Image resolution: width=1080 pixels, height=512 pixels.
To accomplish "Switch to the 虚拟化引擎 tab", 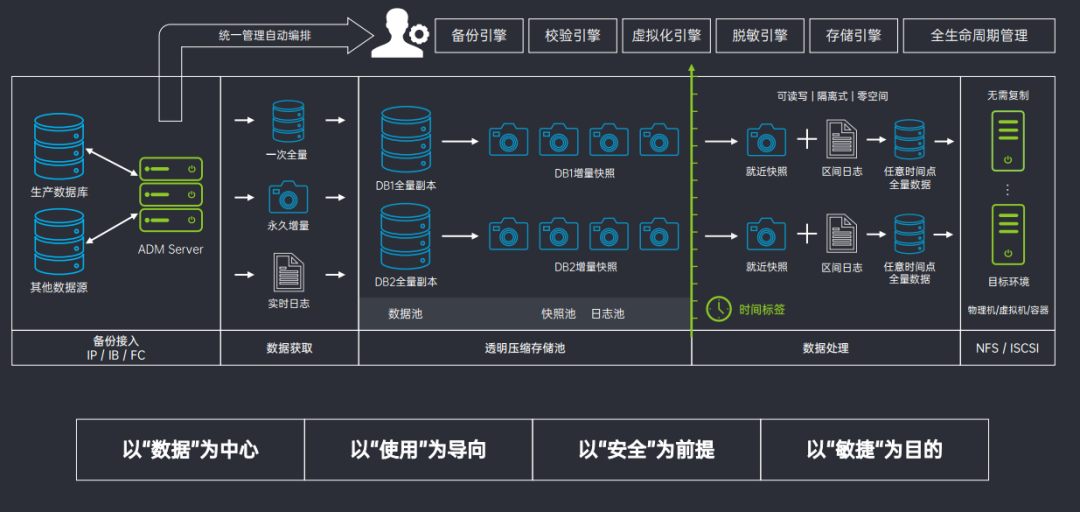I will [x=667, y=36].
